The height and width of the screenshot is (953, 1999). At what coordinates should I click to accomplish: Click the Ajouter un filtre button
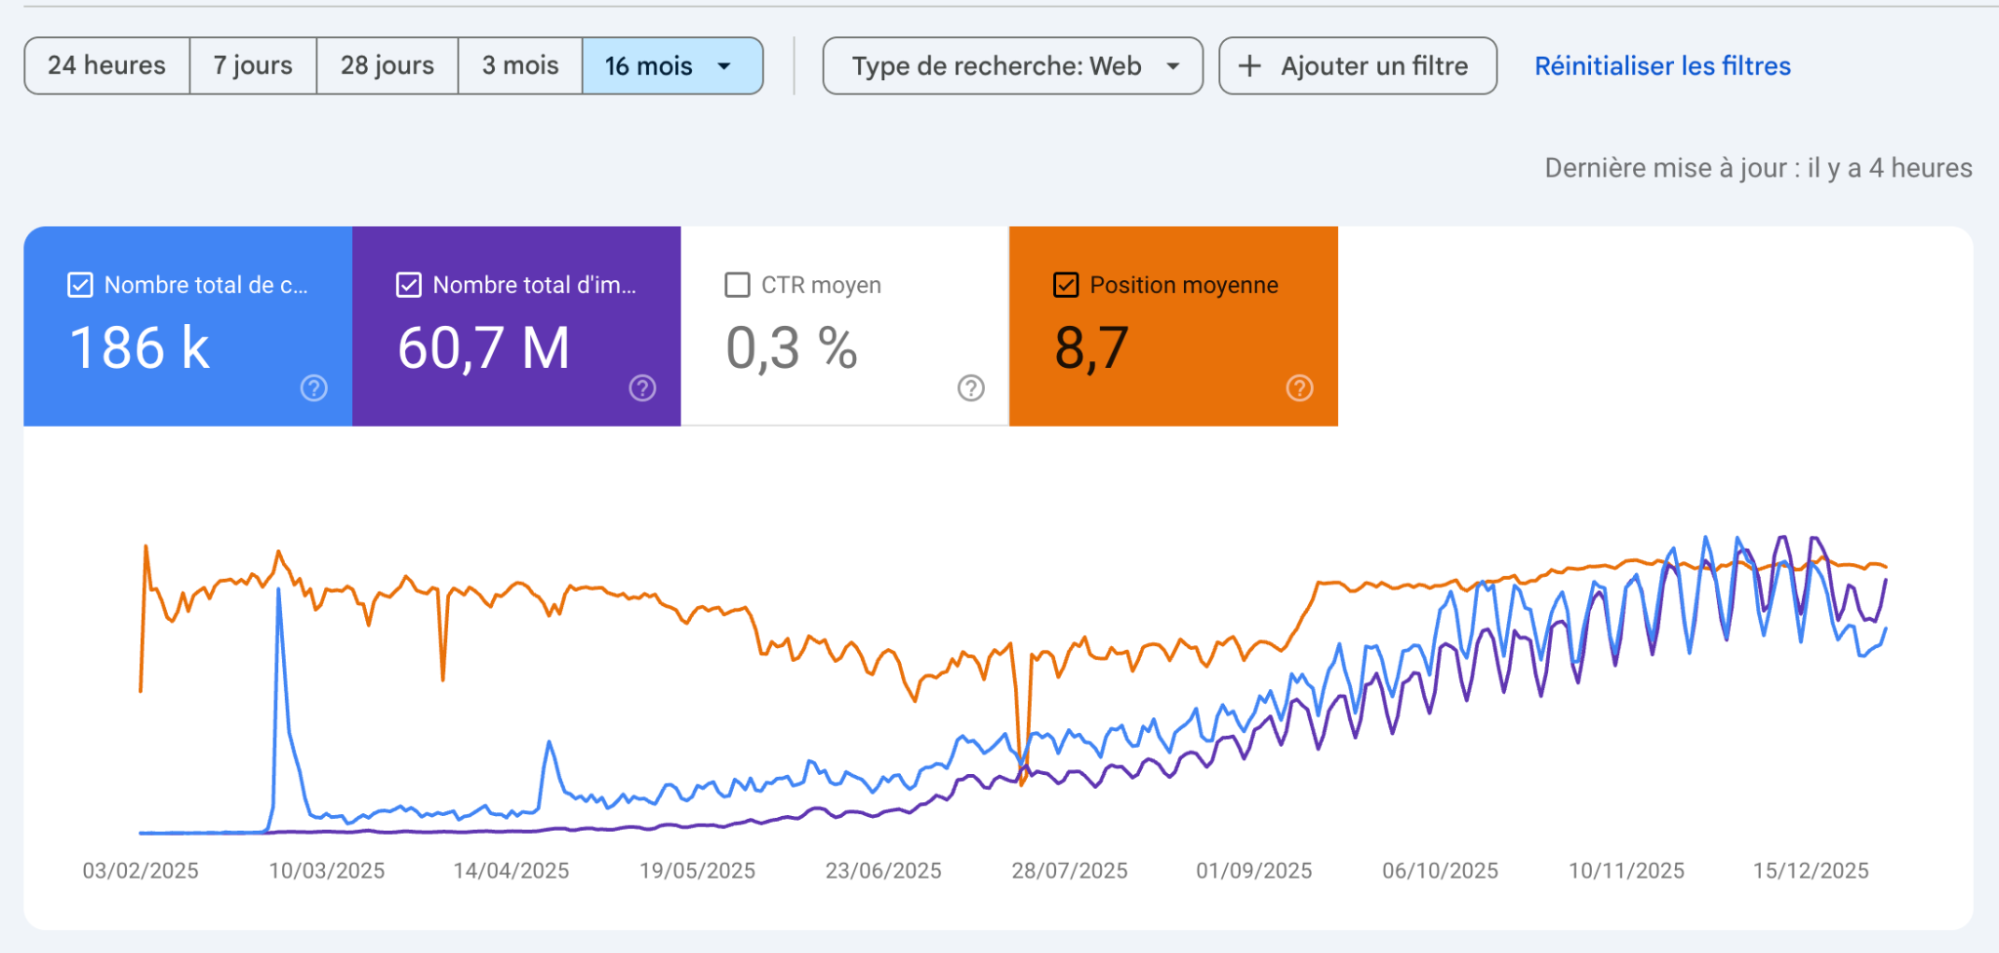(1357, 66)
